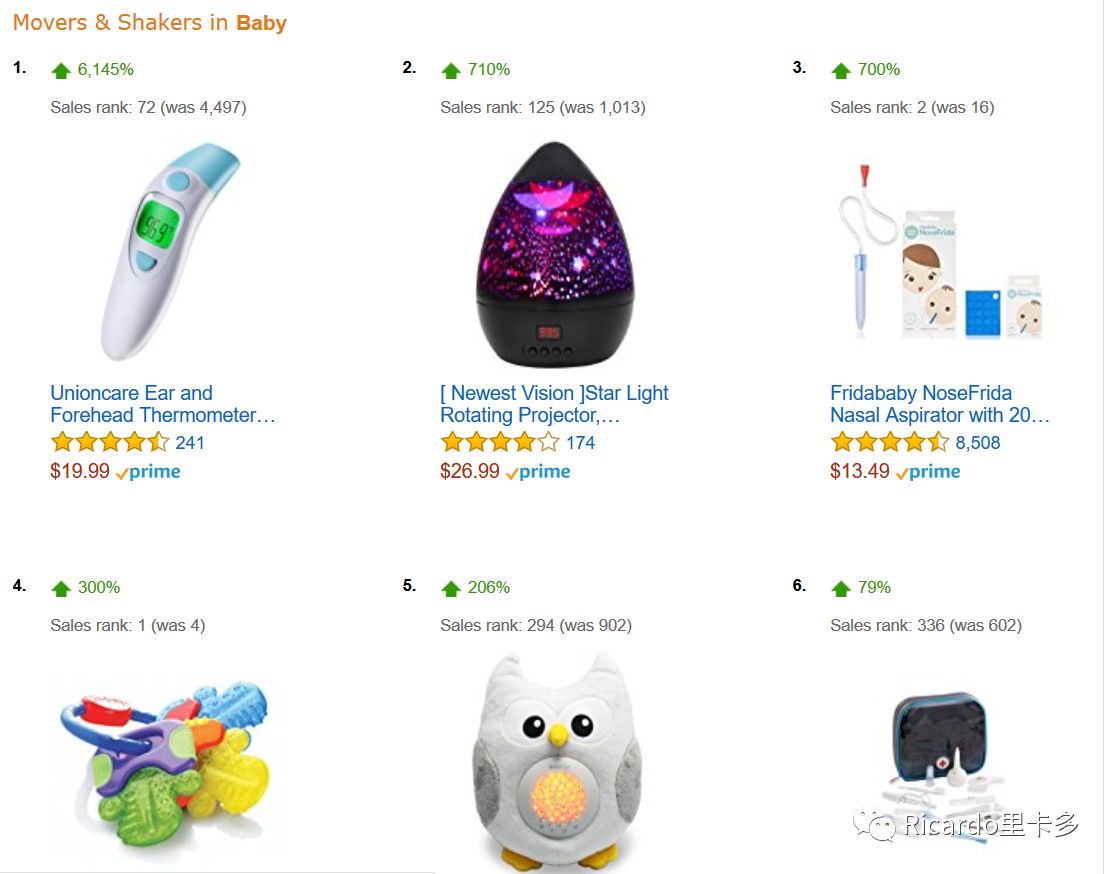The height and width of the screenshot is (874, 1116).
Task: Open the Fridababy NoseFrida Nasal Aspirator link
Action: click(x=939, y=404)
